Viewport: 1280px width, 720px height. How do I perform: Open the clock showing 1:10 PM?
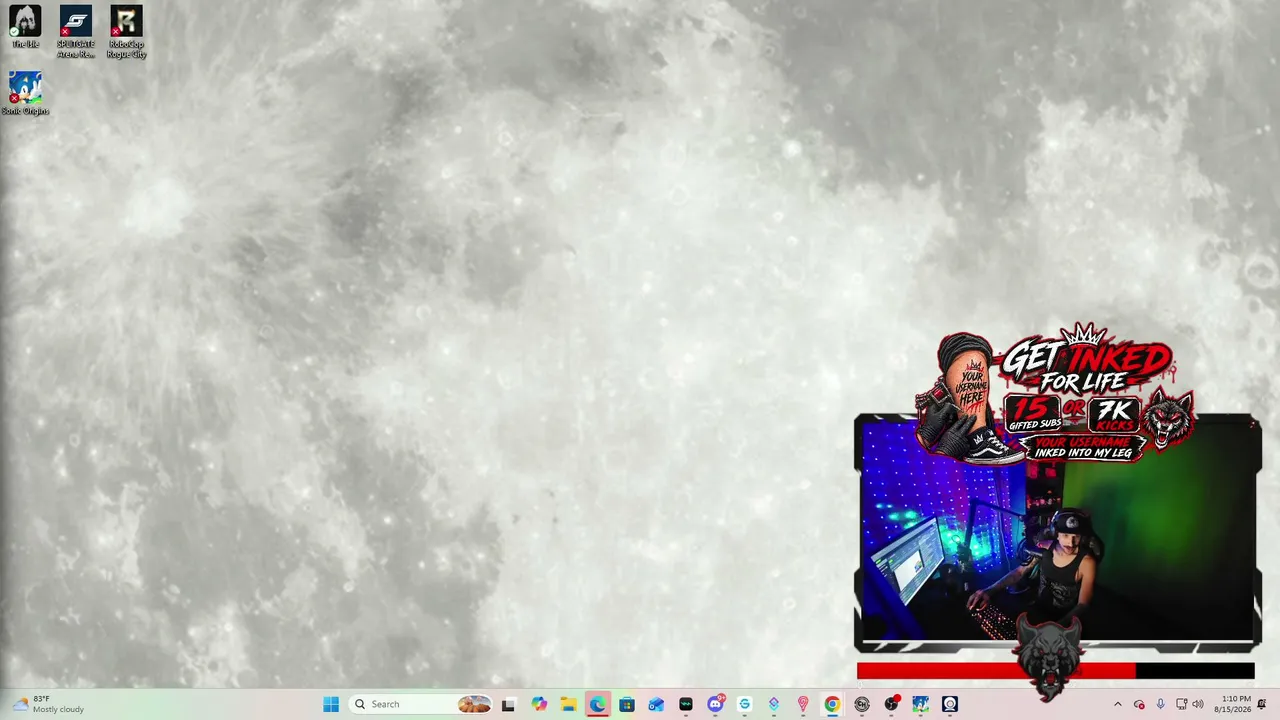point(1232,704)
